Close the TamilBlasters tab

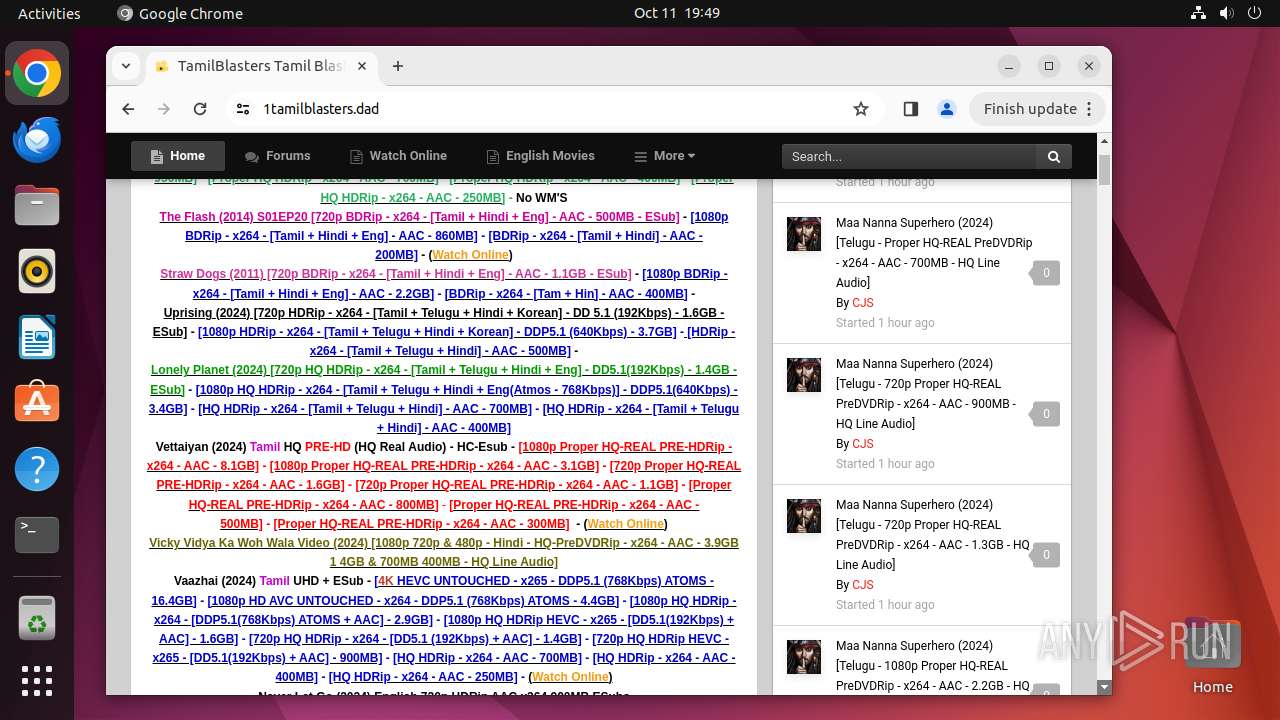pyautogui.click(x=362, y=66)
